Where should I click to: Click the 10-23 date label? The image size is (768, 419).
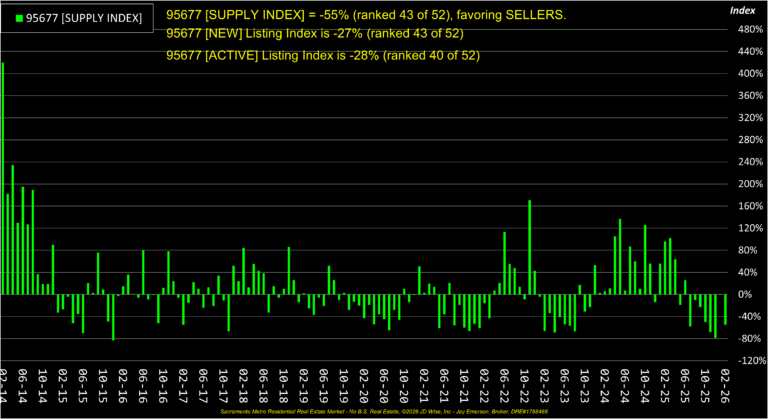585,386
